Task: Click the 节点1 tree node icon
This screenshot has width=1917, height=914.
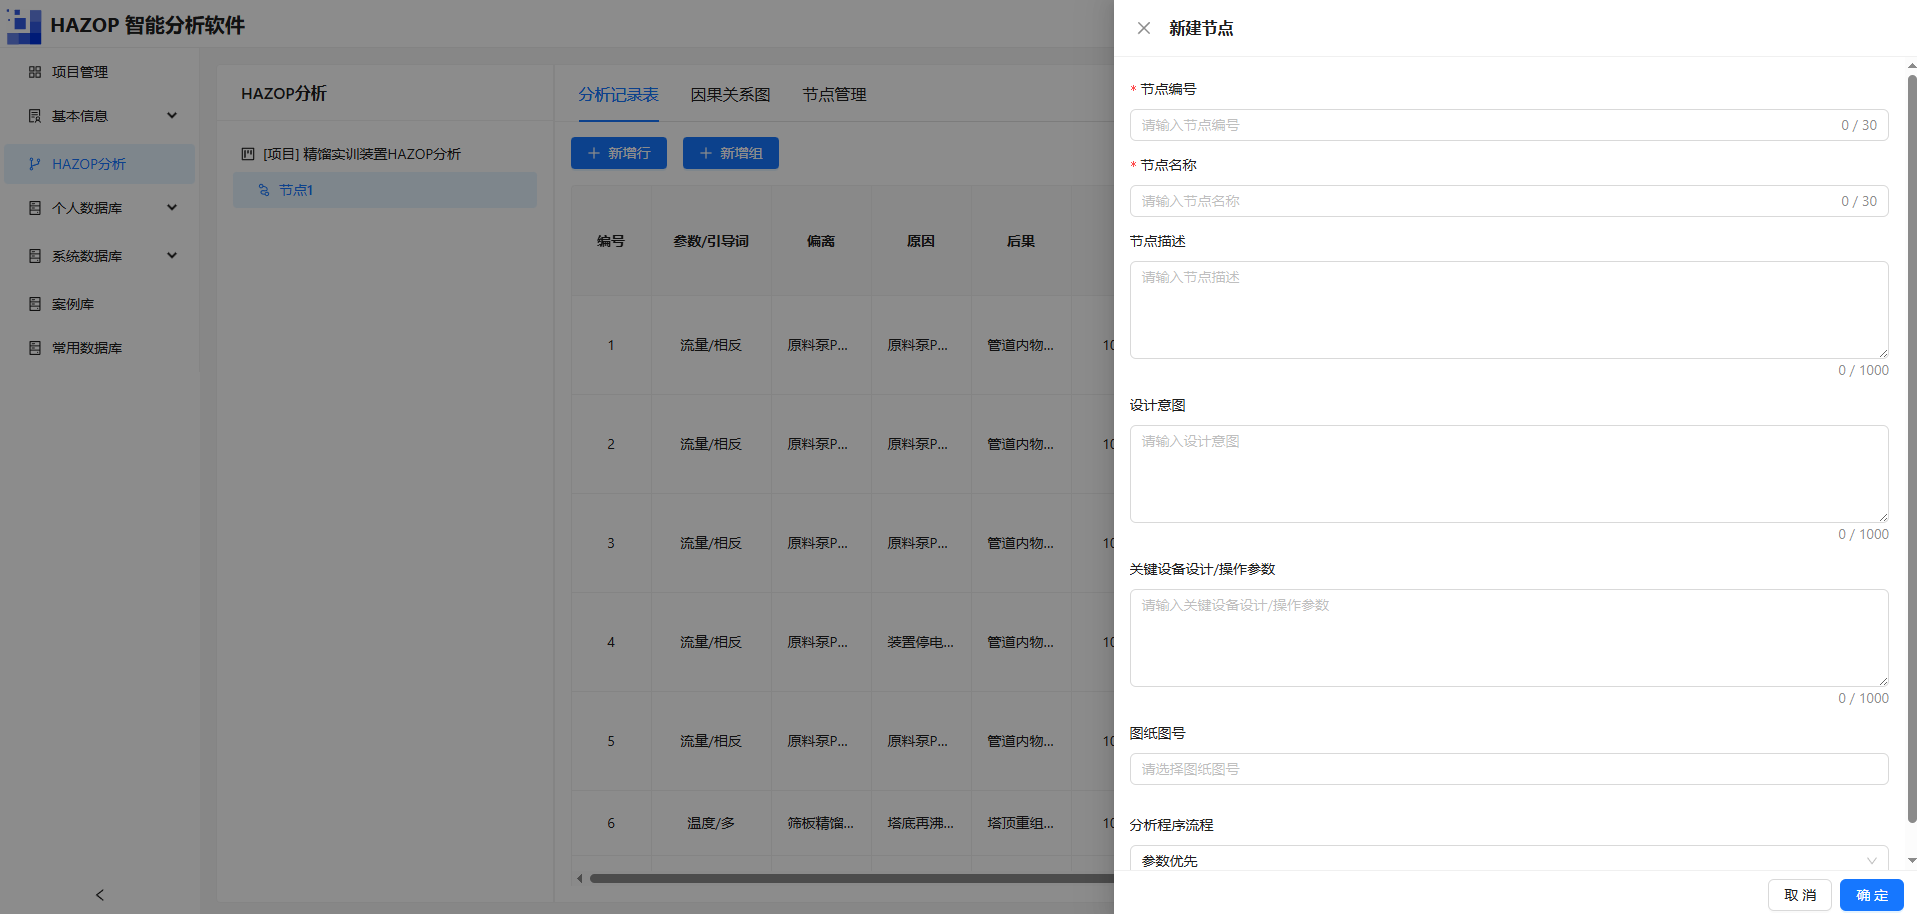Action: pos(264,190)
